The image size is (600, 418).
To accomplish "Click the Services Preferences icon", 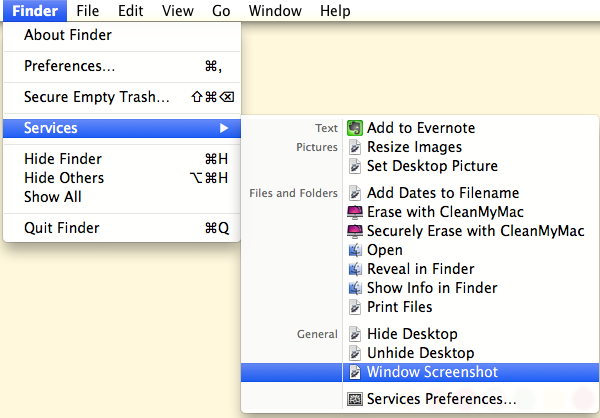I will [355, 399].
